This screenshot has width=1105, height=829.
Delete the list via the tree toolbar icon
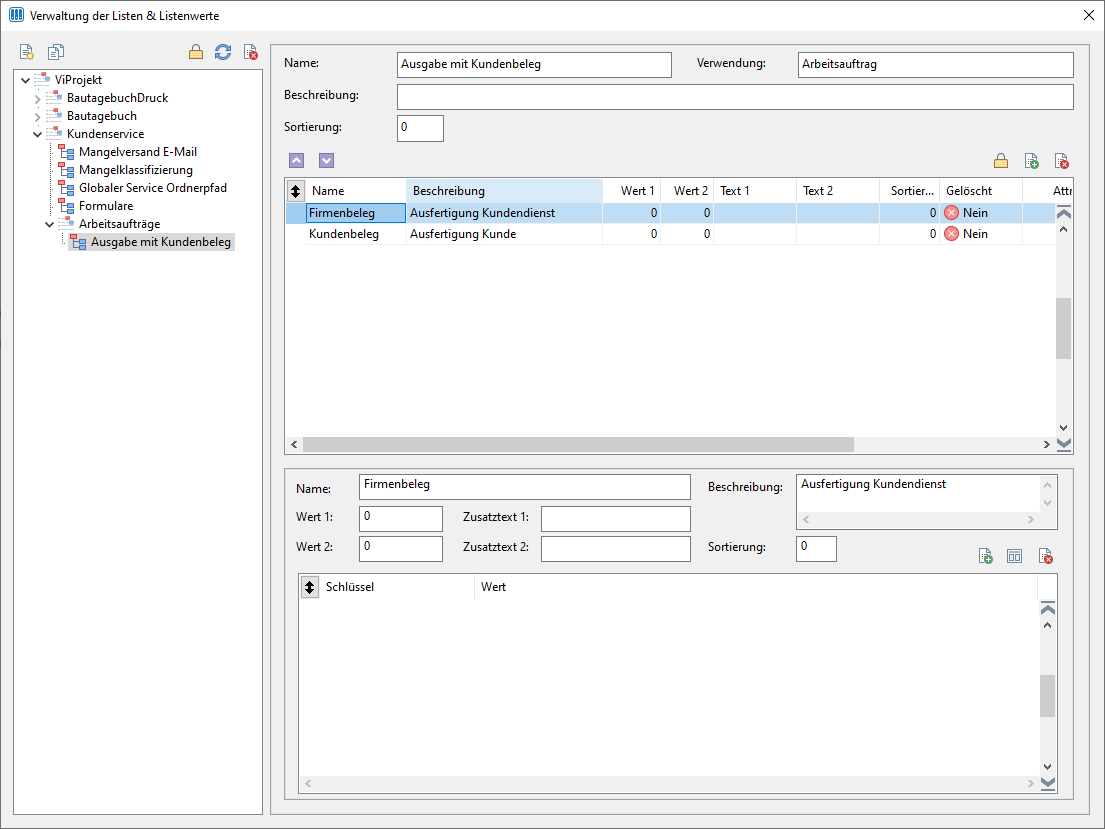tap(250, 52)
